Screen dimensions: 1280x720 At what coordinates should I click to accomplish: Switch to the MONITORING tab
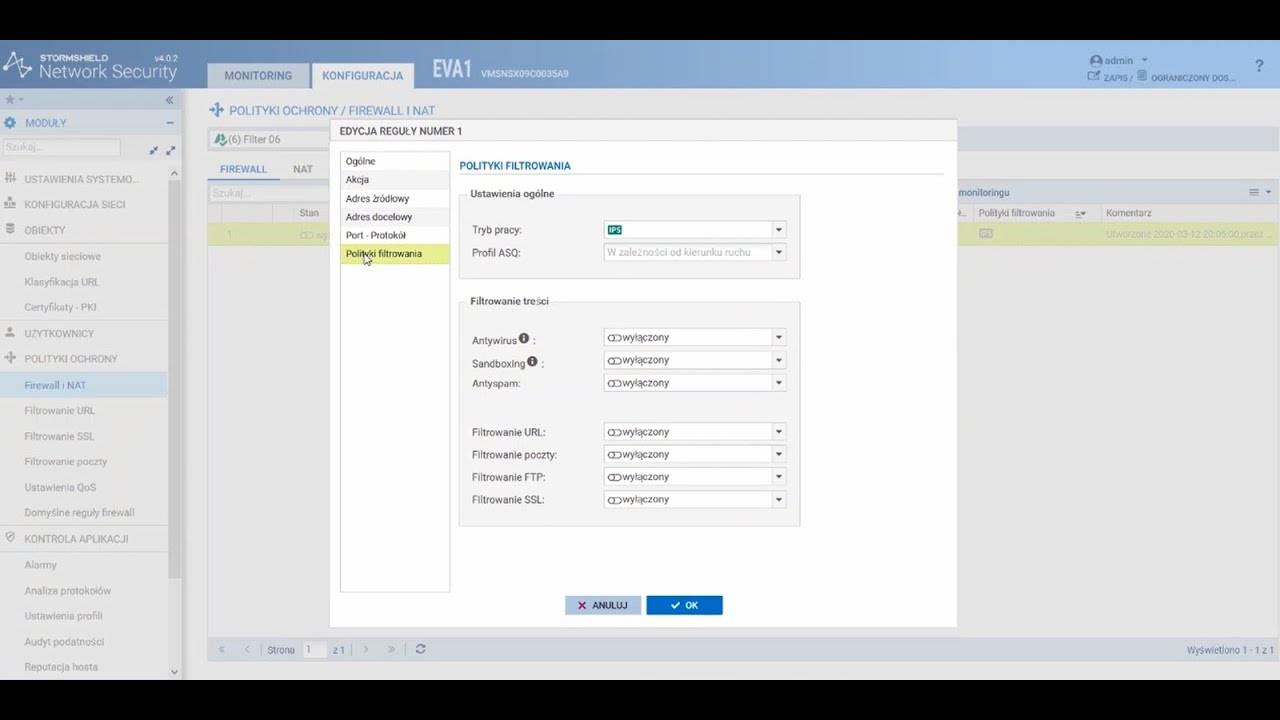258,75
